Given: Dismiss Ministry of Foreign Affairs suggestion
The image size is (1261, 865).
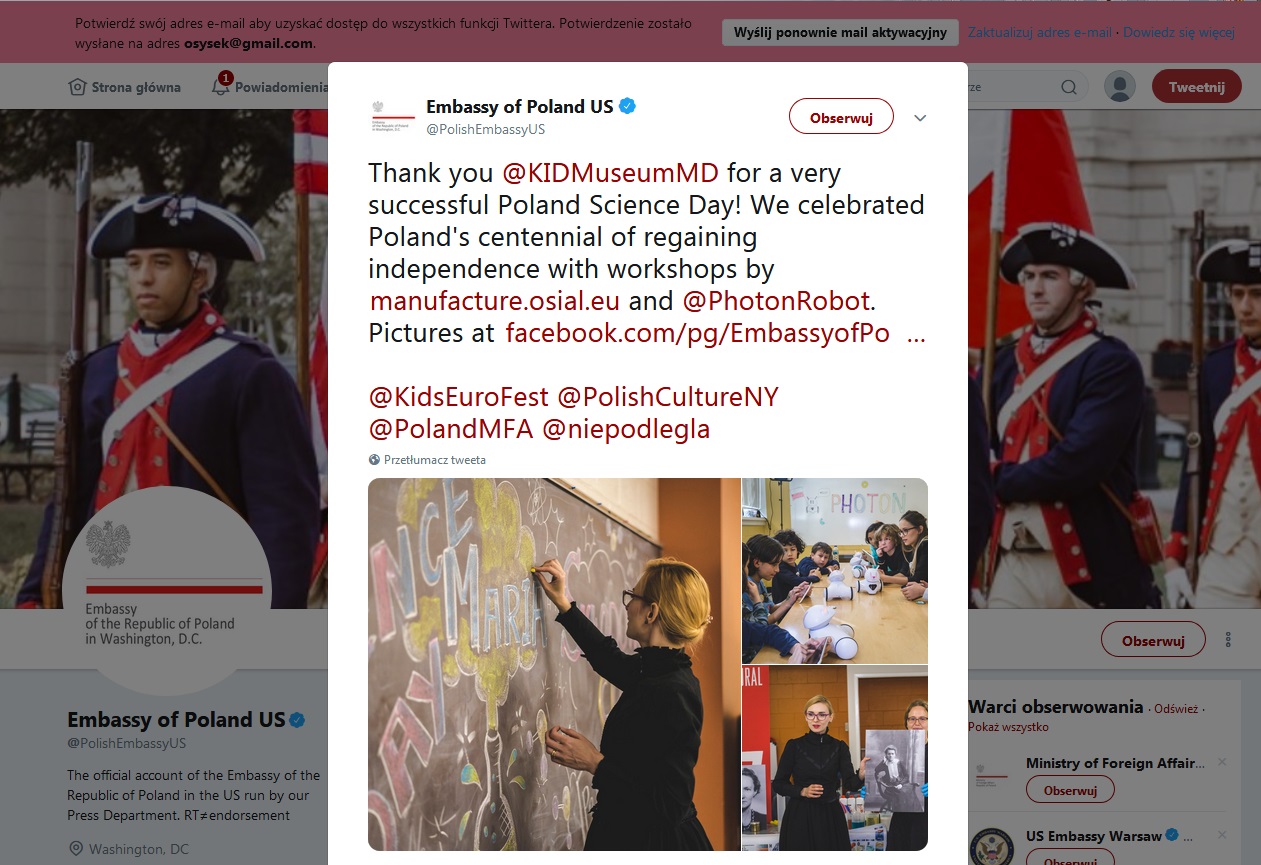Looking at the screenshot, I should click(1222, 762).
